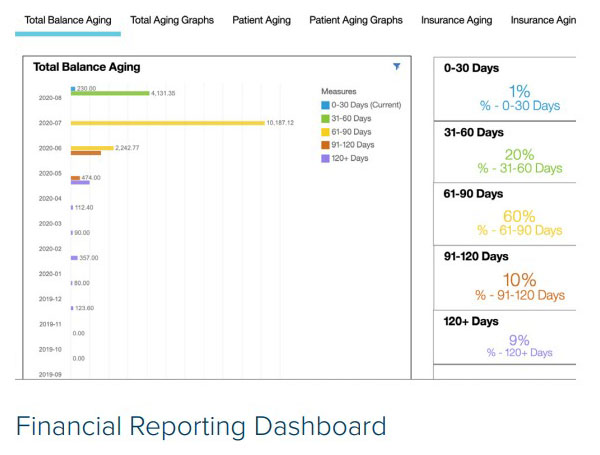Image resolution: width=600 pixels, height=455 pixels.
Task: Open the Patient Aging Graphs tab
Action: click(356, 20)
